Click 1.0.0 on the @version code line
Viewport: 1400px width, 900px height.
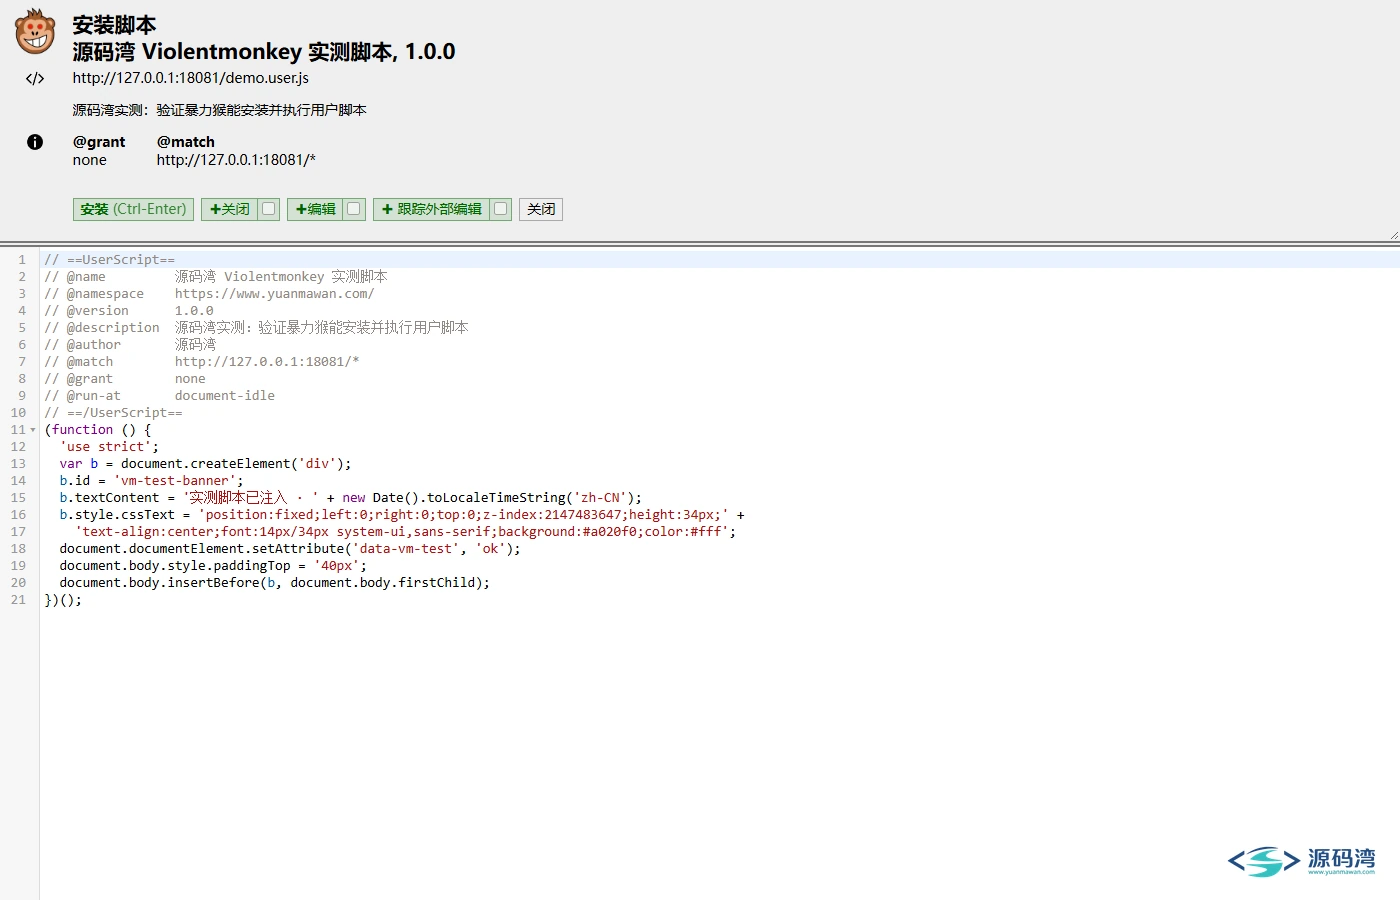[x=194, y=311]
